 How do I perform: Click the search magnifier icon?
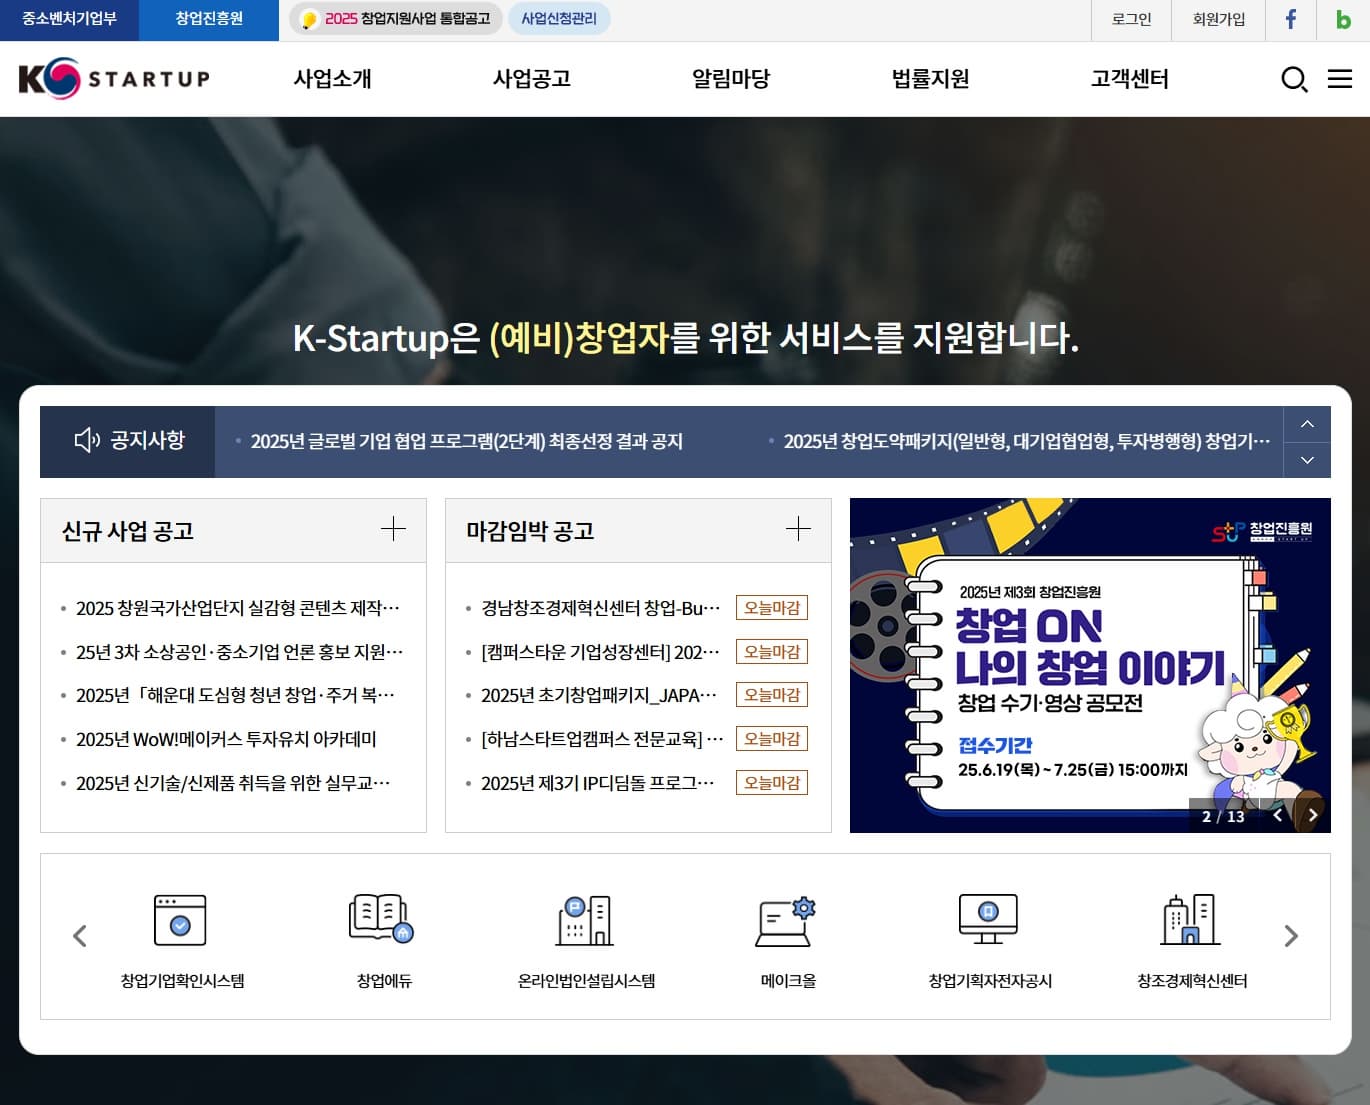pyautogui.click(x=1294, y=79)
